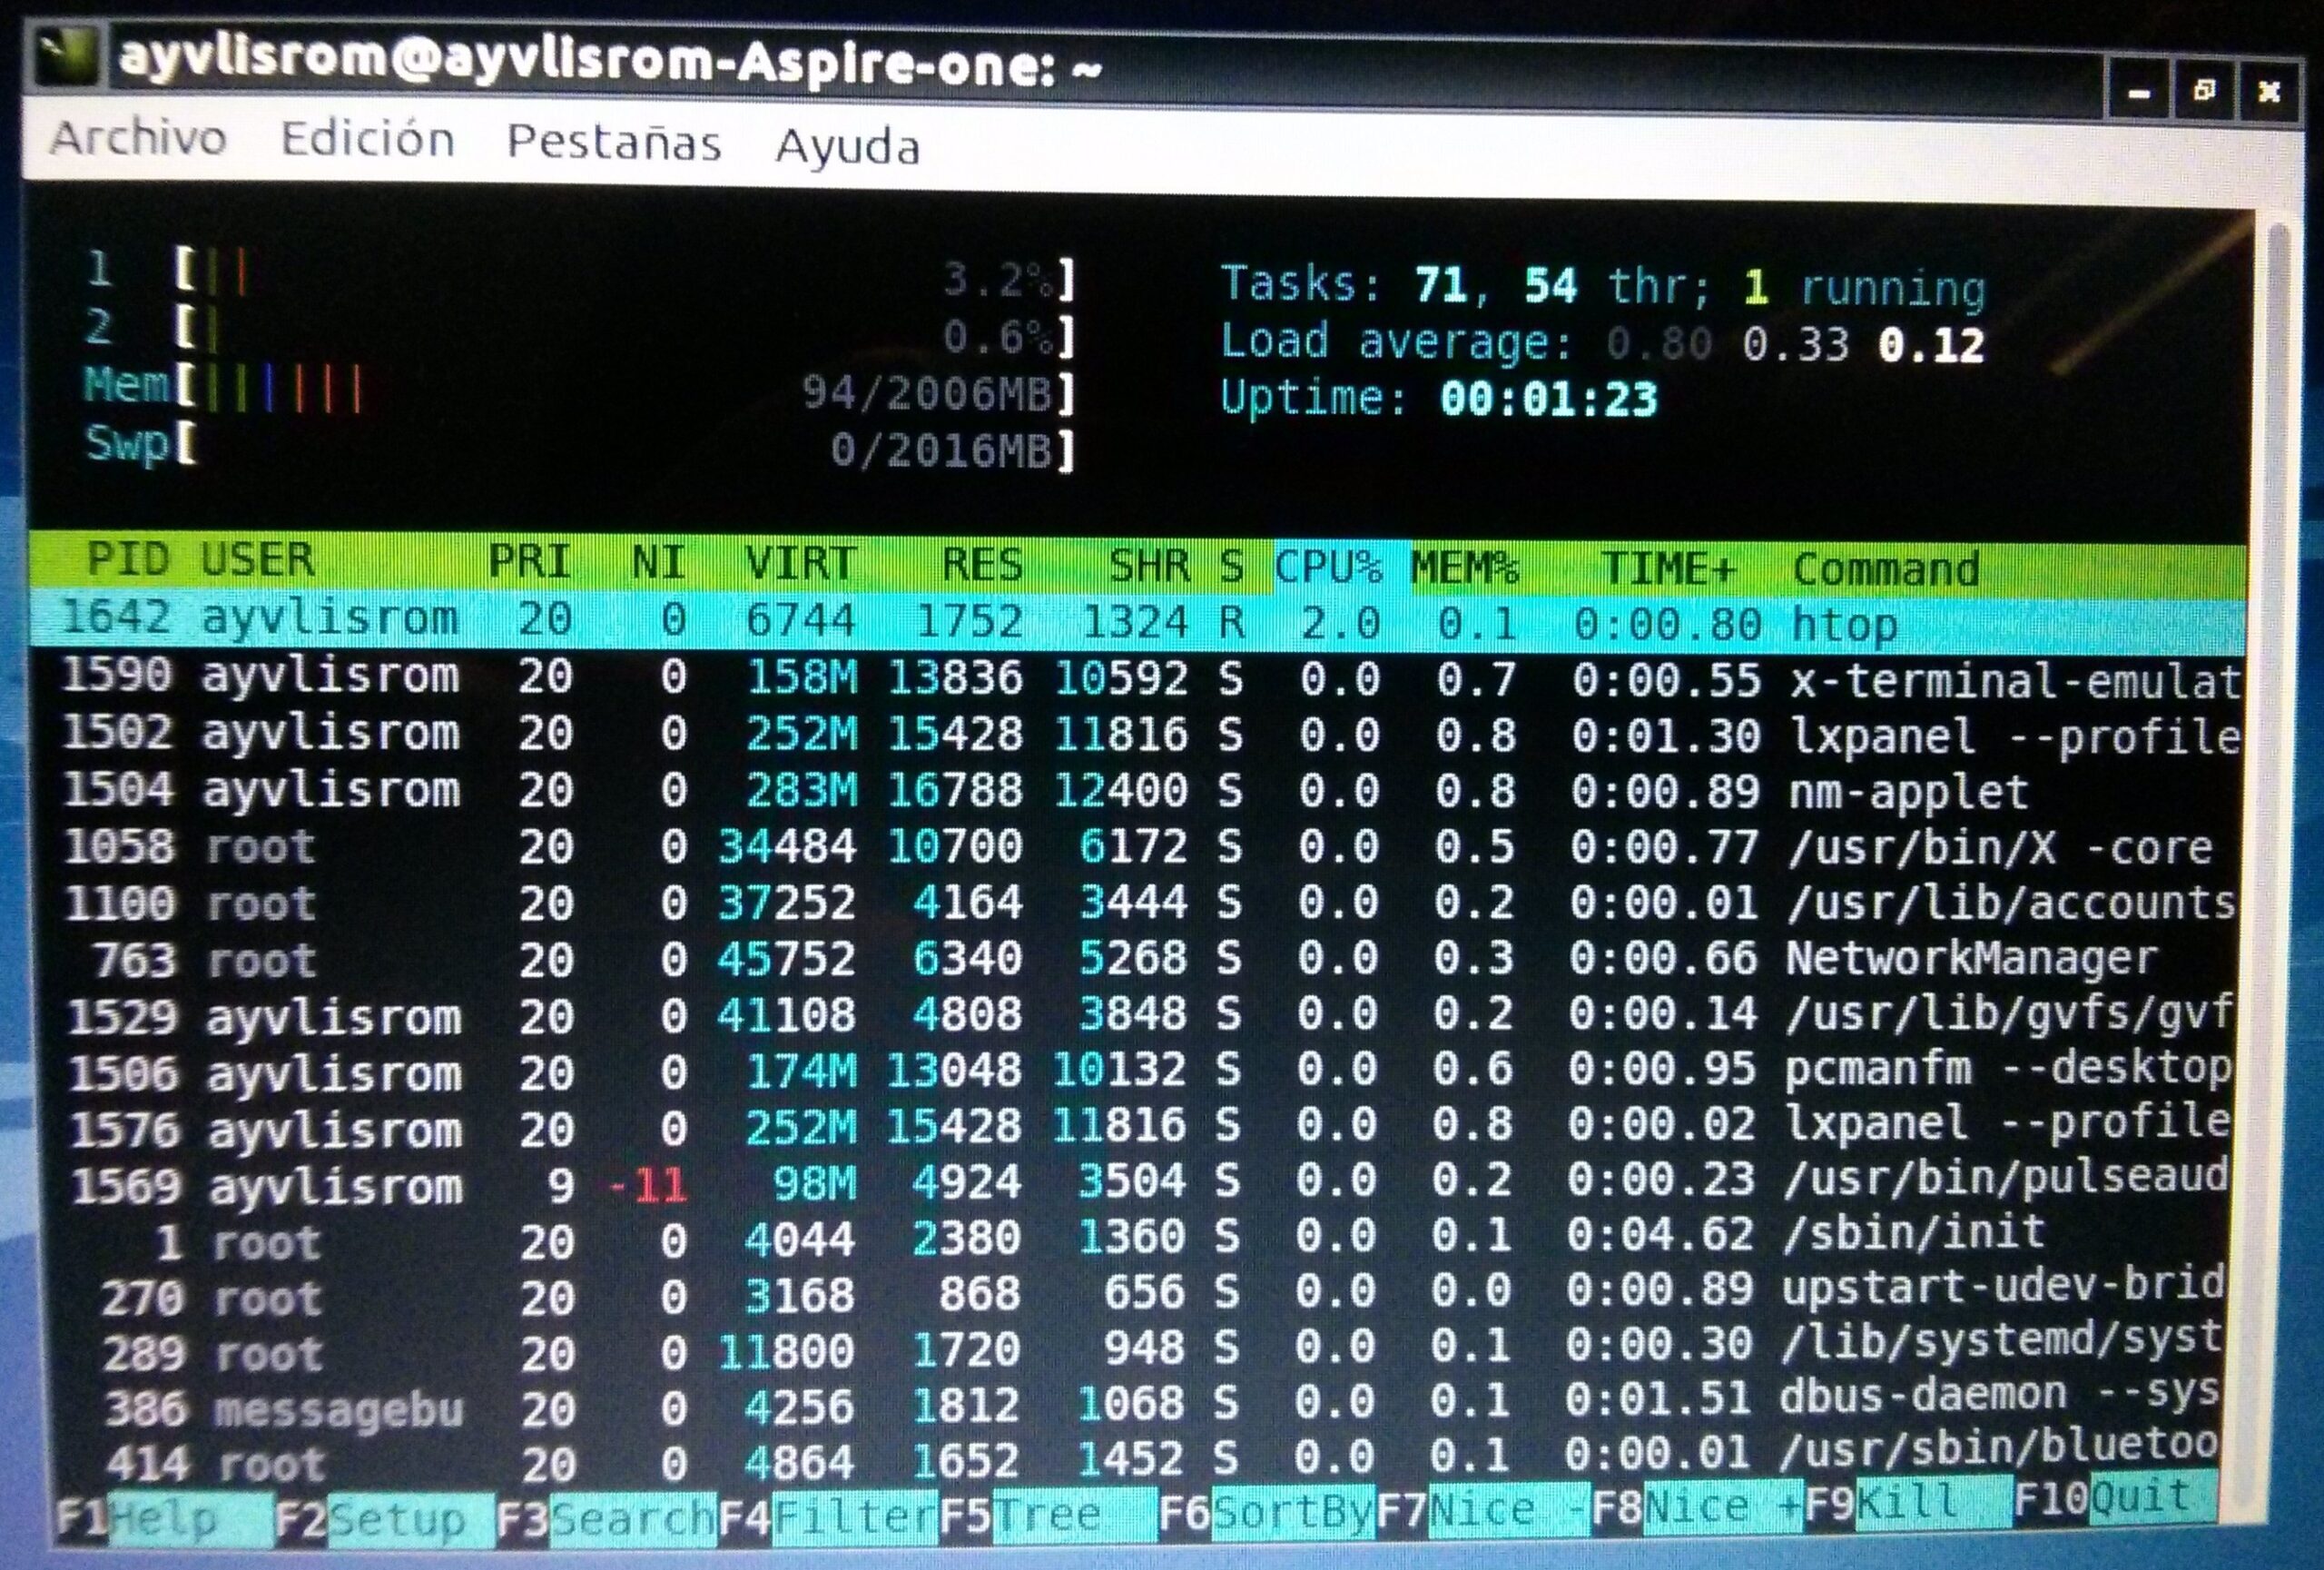
Task: Click the terminal icon in title bar
Action: pyautogui.click(x=66, y=55)
